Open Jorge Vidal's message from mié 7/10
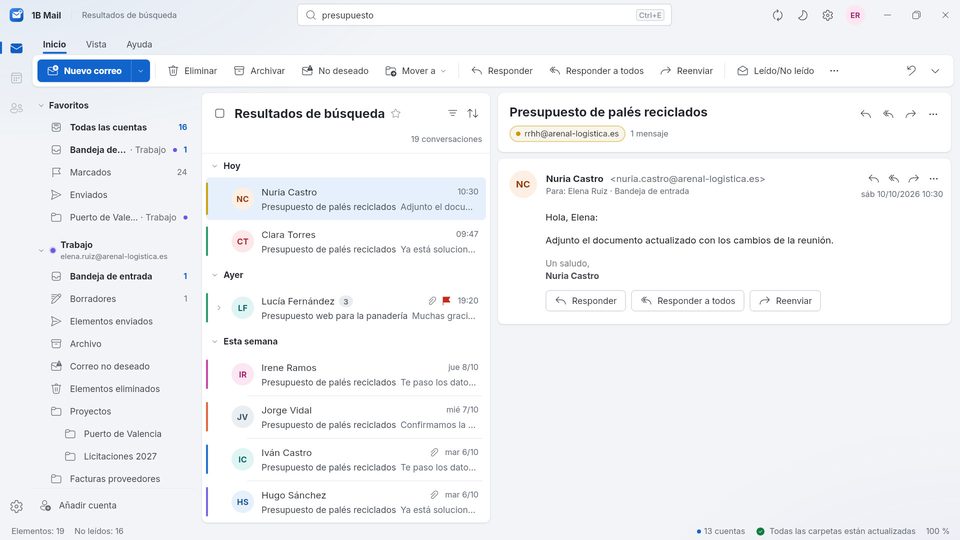 pos(346,418)
